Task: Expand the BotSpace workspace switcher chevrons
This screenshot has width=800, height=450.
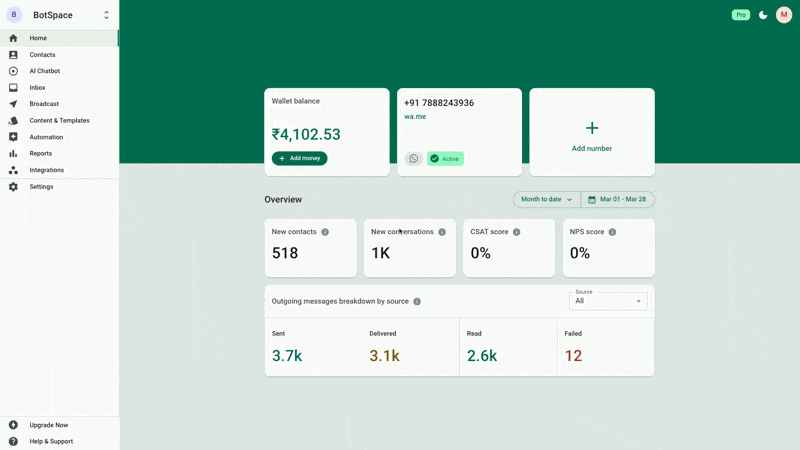Action: (106, 15)
